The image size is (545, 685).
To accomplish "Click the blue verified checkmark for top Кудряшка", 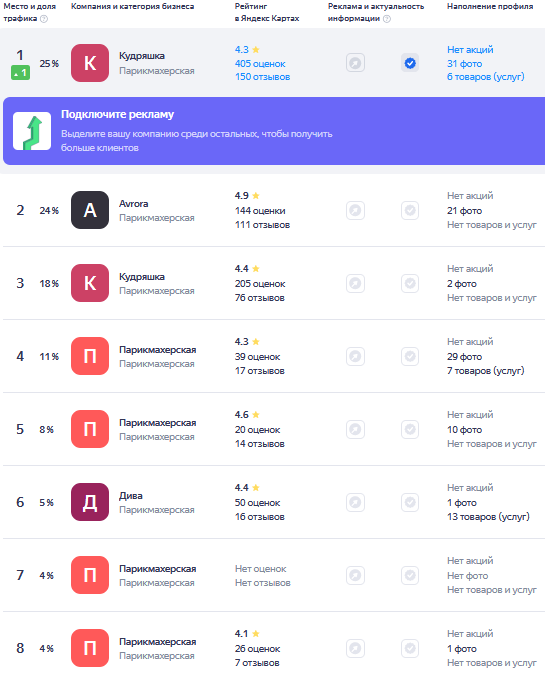I will click(410, 63).
